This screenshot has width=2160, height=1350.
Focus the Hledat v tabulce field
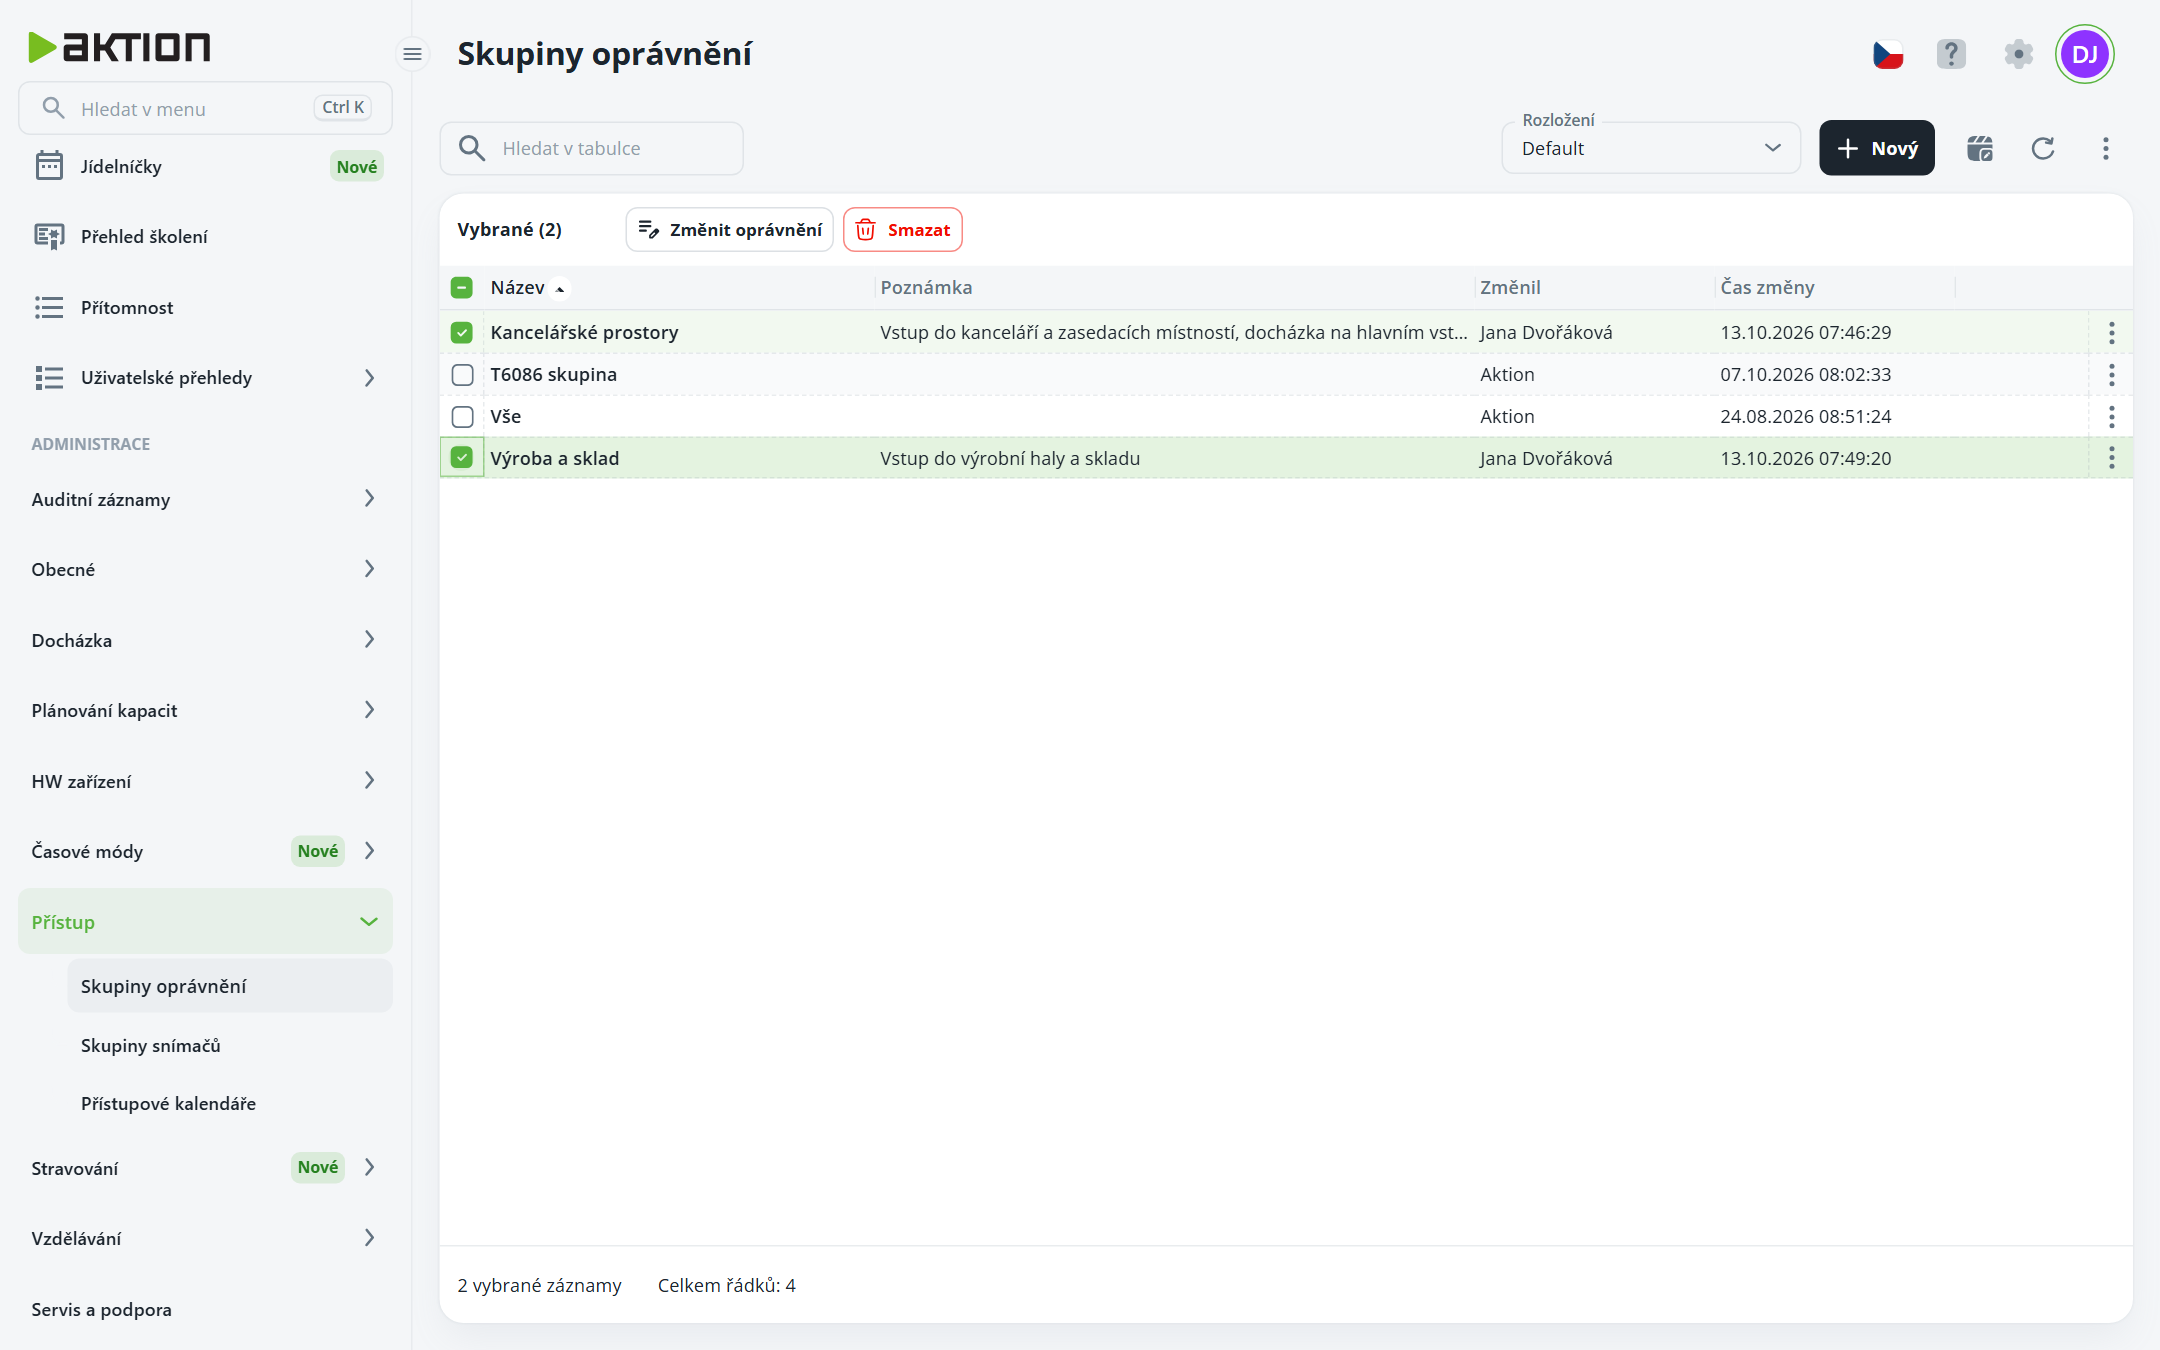pos(591,148)
